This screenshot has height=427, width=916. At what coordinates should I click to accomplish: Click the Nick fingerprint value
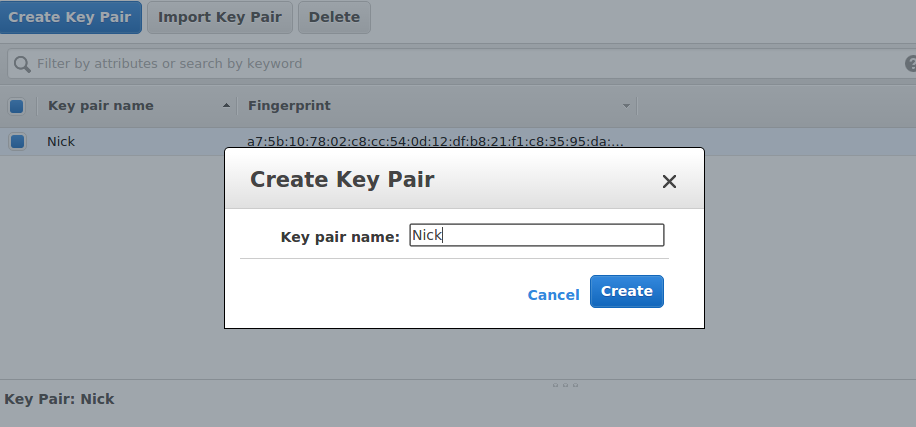[435, 141]
